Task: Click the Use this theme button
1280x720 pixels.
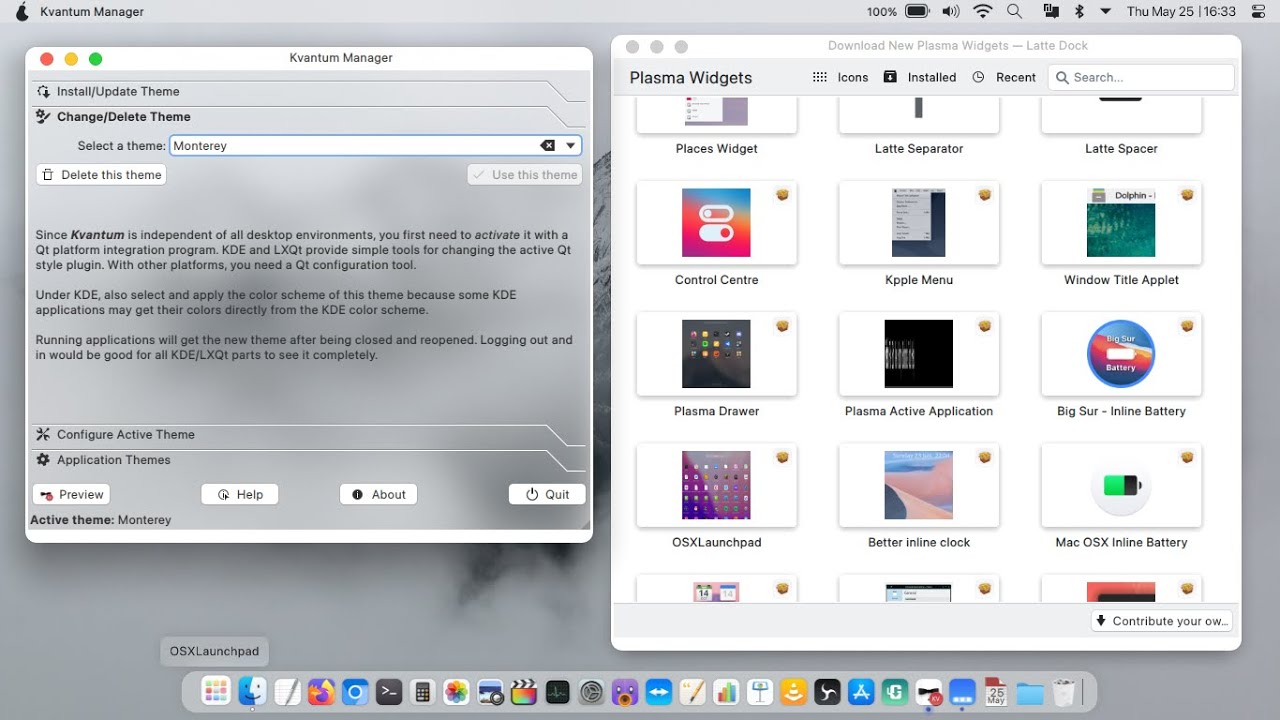Action: [x=525, y=175]
